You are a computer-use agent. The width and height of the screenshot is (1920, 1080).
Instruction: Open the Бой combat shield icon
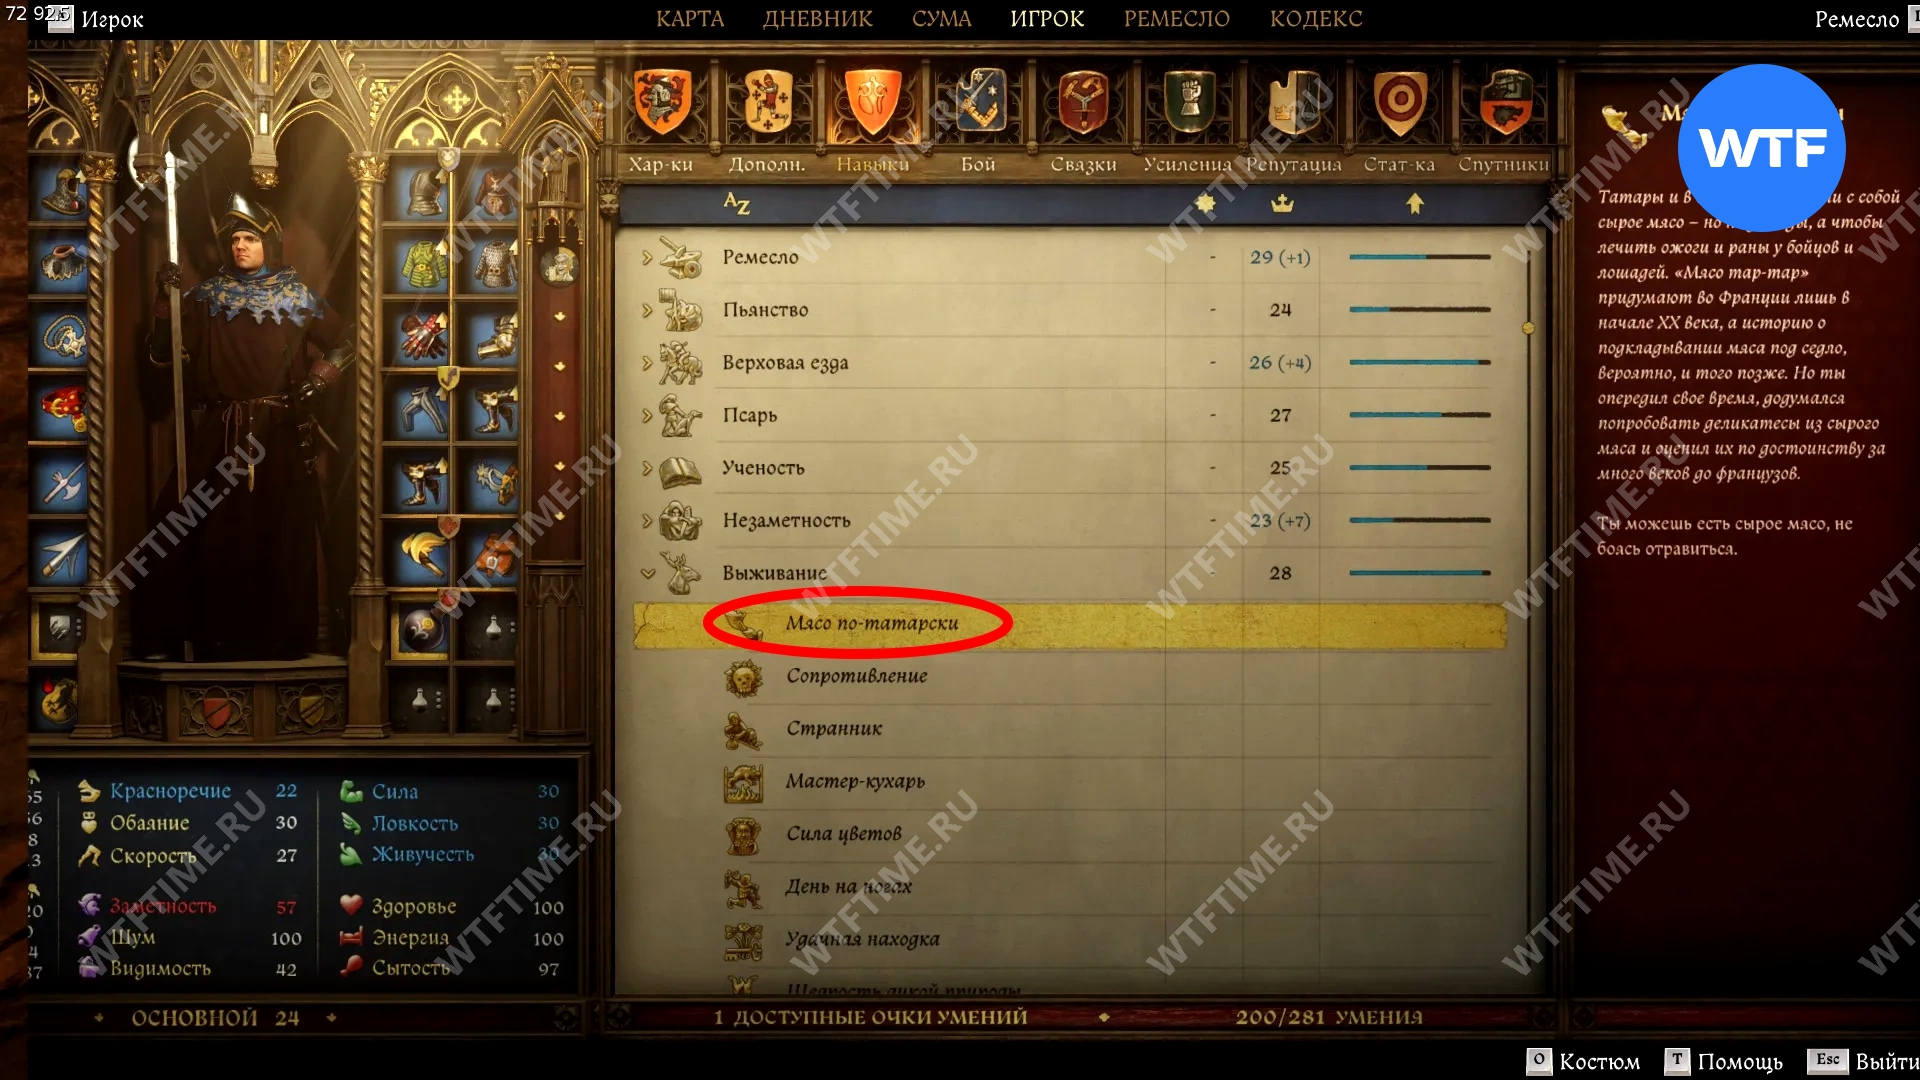[x=980, y=103]
